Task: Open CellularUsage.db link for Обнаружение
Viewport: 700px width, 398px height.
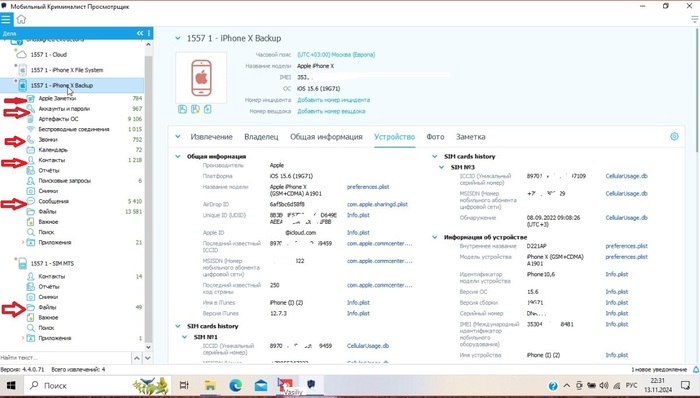Action: [626, 218]
